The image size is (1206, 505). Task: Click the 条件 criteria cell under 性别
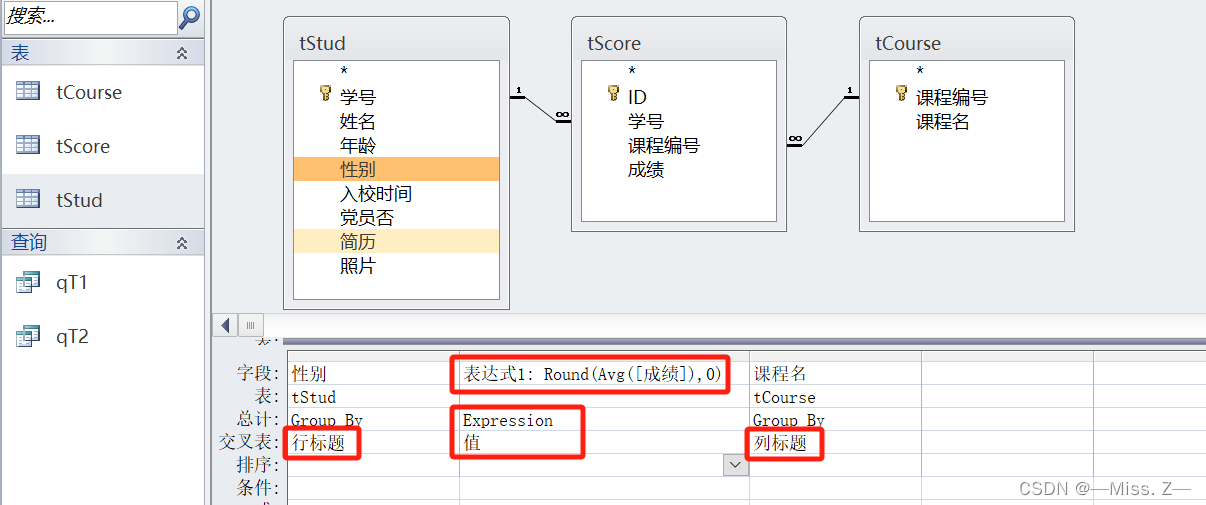[373, 488]
